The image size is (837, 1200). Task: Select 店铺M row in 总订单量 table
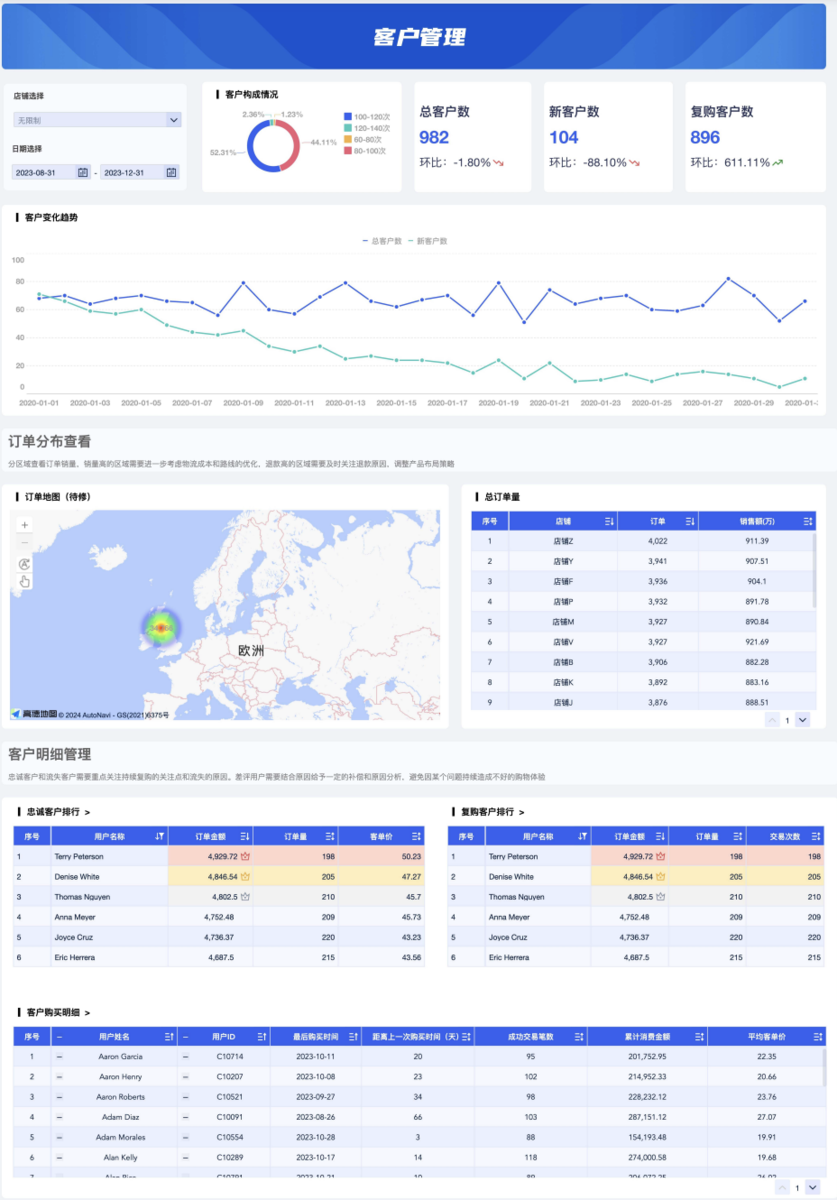coord(641,622)
